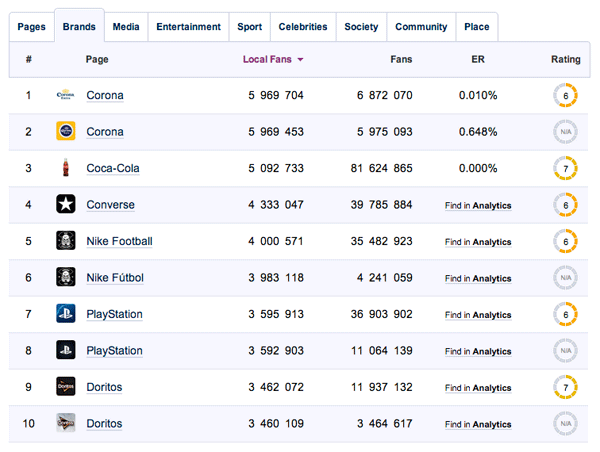
Task: Click fans value 3 464 617
Action: pyautogui.click(x=385, y=424)
